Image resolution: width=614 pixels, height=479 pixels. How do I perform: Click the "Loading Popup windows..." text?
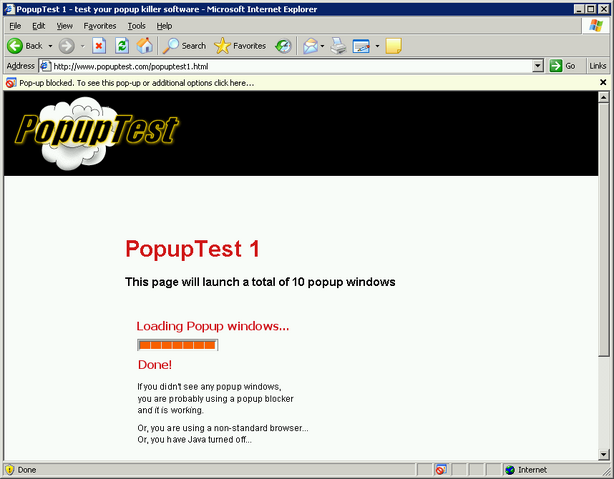click(x=213, y=326)
